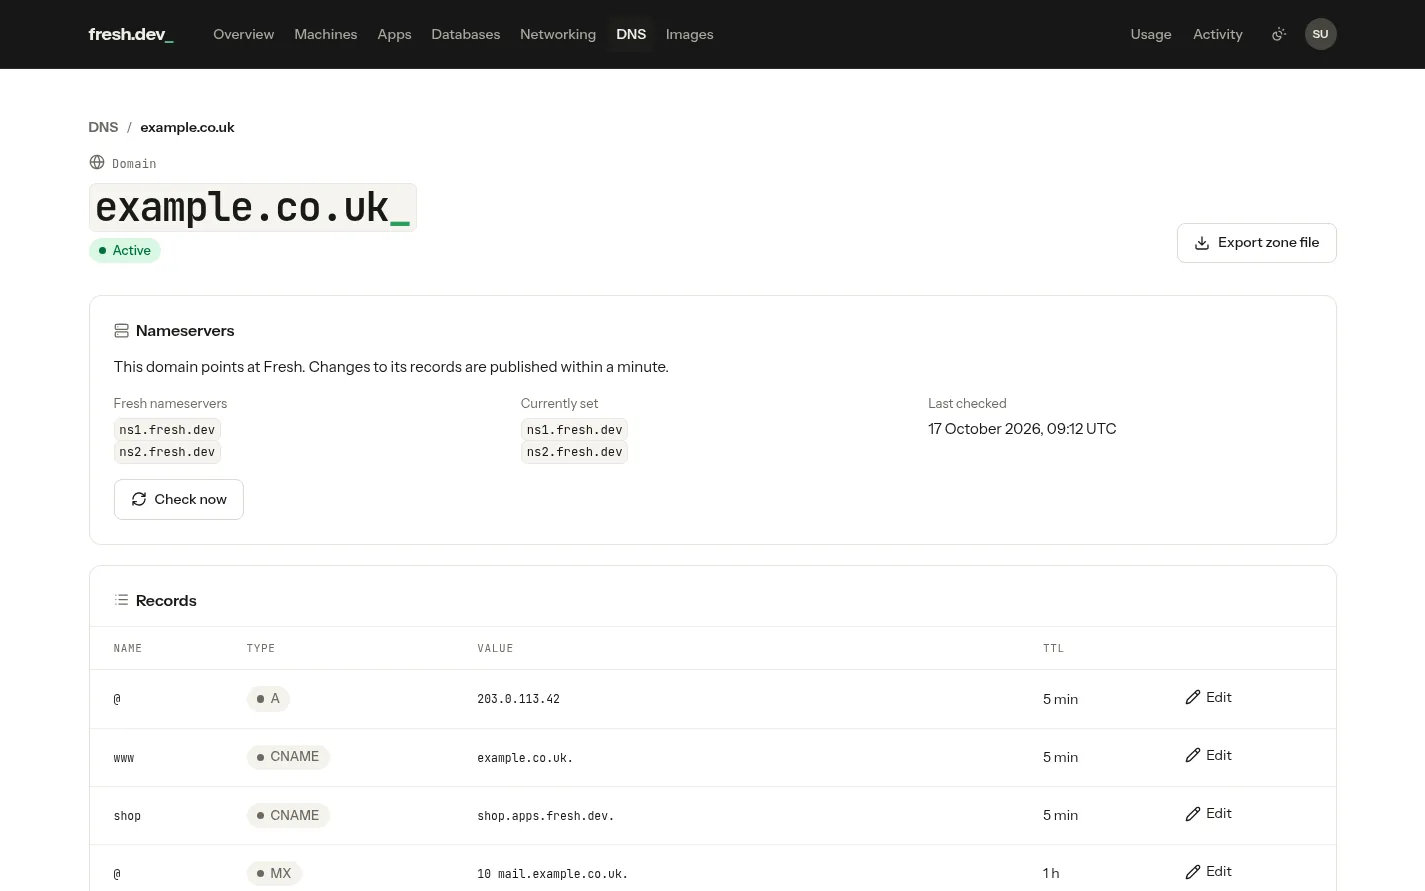The height and width of the screenshot is (891, 1425).
Task: Export the zone file
Action: [x=1256, y=243]
